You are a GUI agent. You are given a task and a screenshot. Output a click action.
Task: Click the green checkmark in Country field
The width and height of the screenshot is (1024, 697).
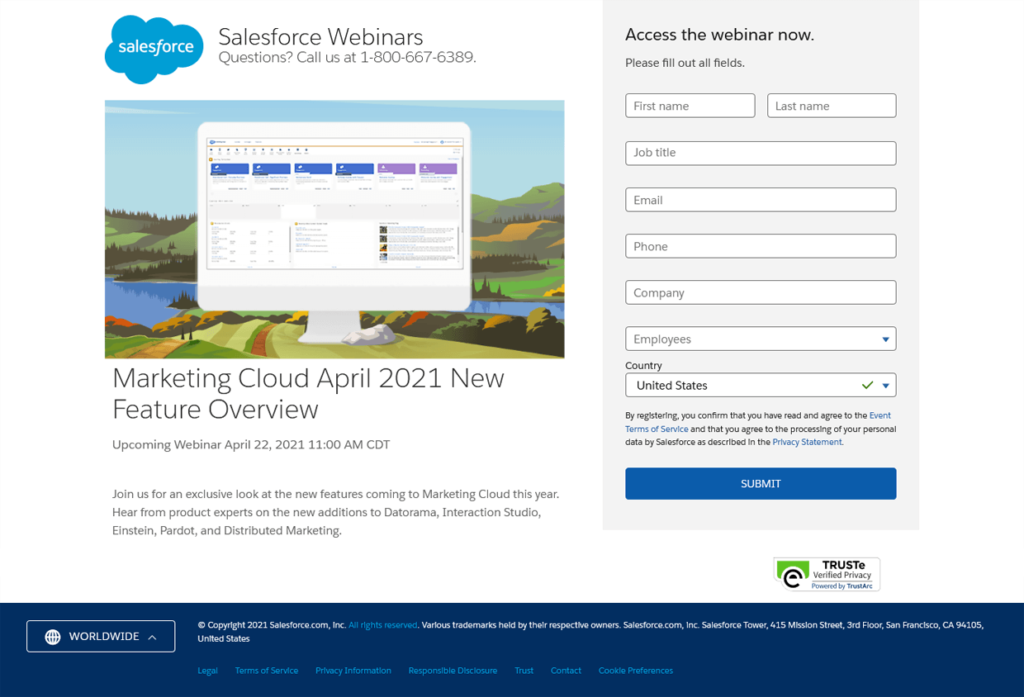point(867,385)
